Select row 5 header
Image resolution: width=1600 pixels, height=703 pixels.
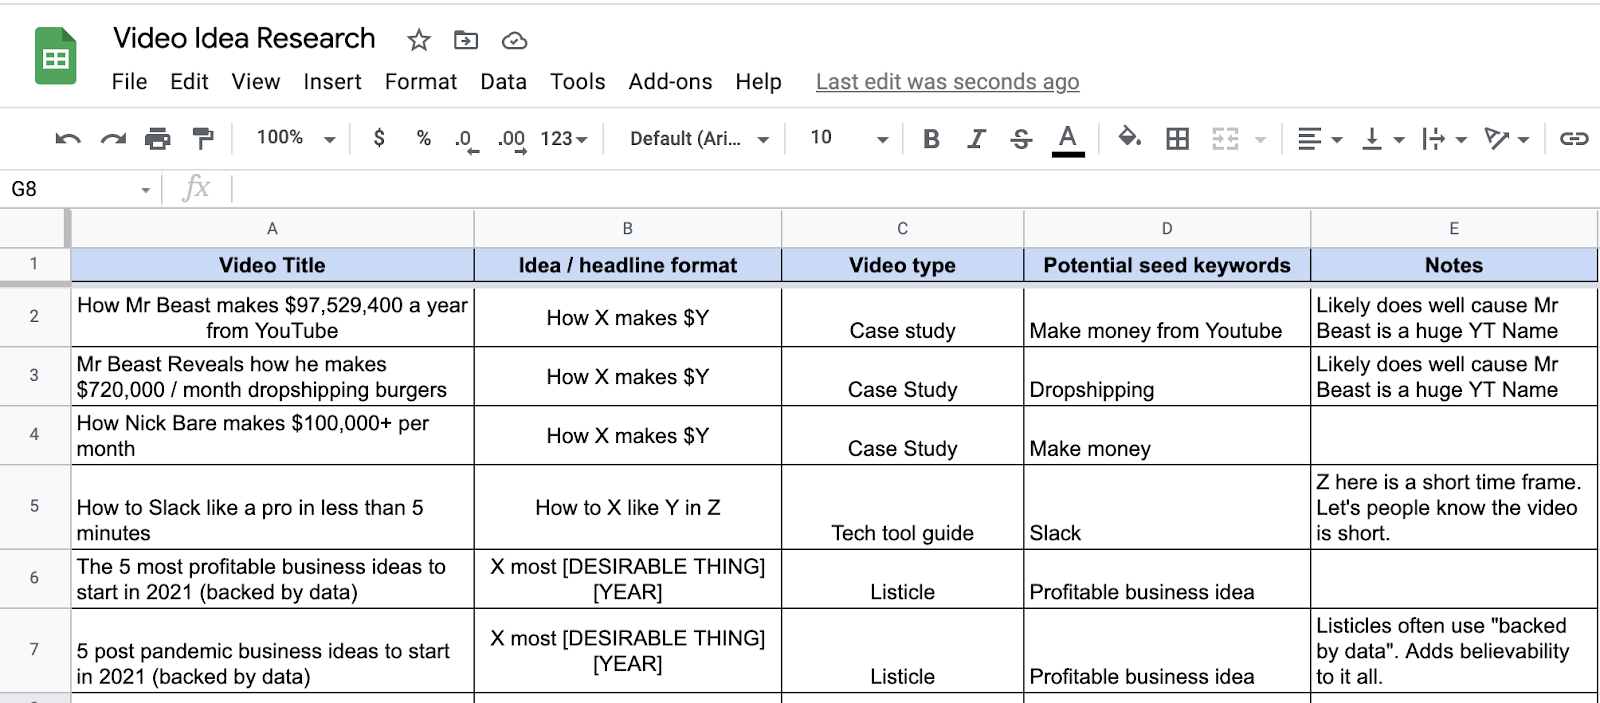coord(34,506)
